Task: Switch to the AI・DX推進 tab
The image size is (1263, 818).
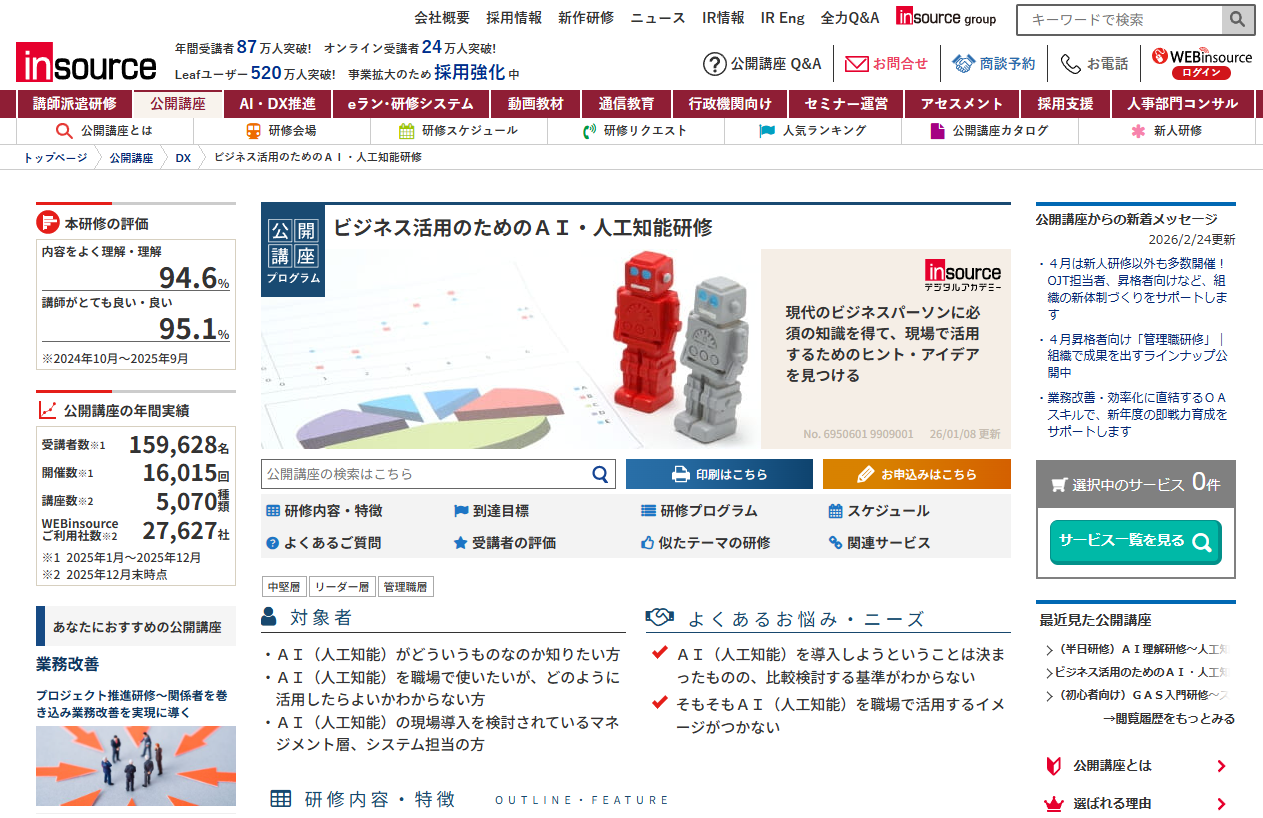Action: pos(277,104)
